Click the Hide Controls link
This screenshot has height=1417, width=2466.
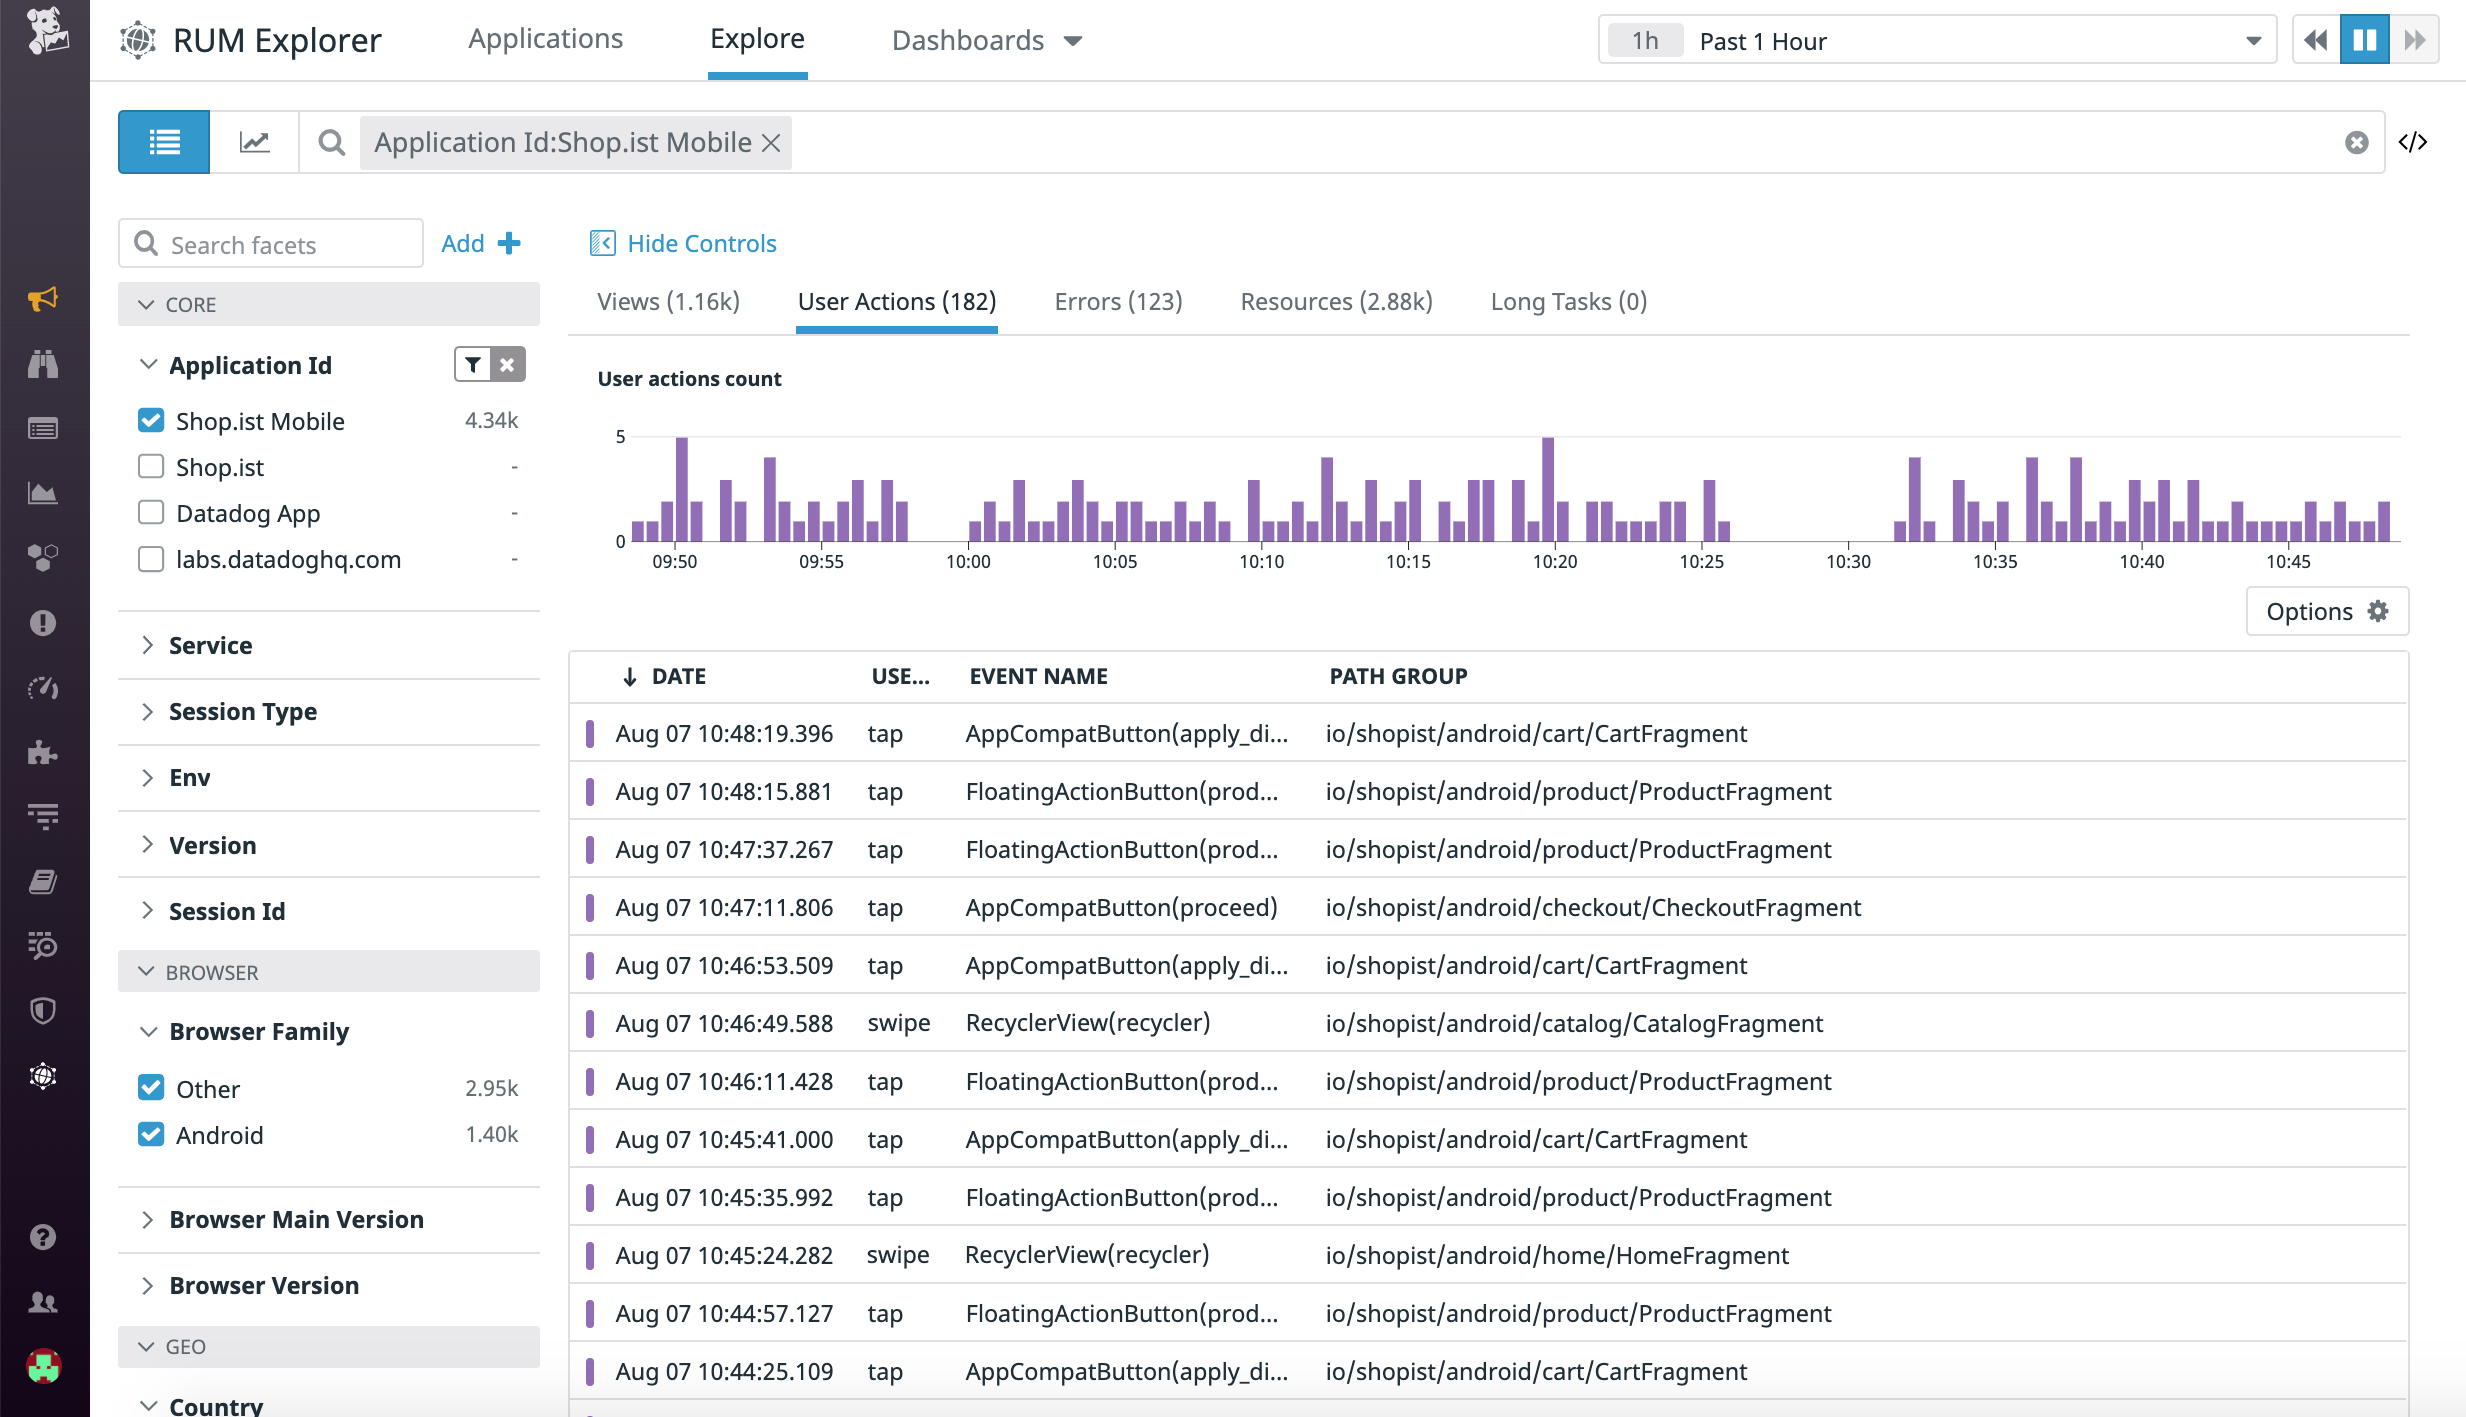click(x=701, y=243)
